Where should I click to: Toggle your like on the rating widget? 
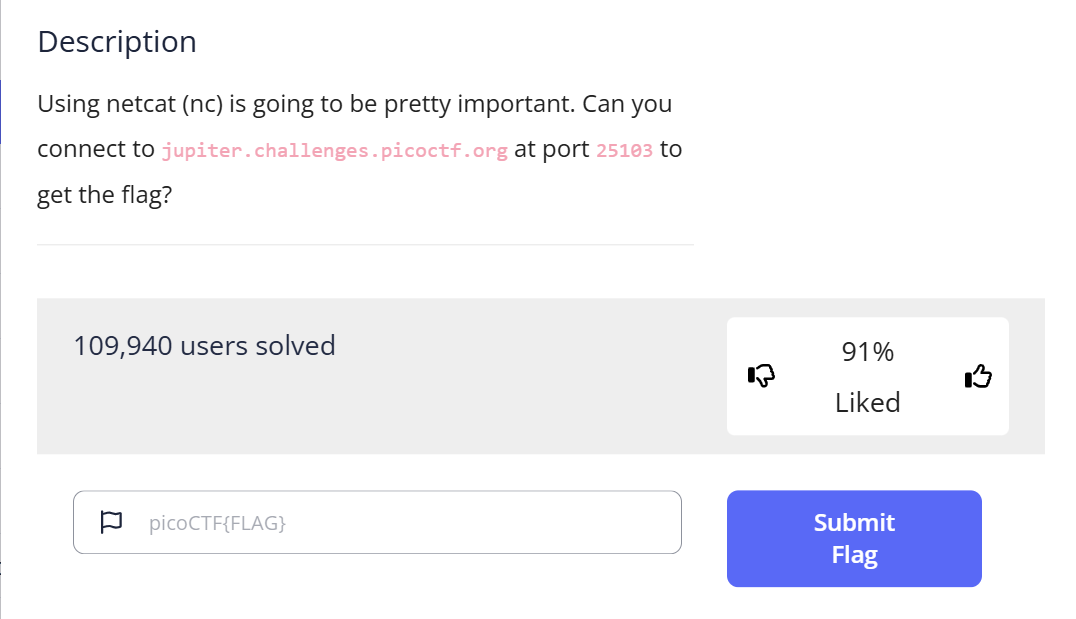[x=977, y=377]
